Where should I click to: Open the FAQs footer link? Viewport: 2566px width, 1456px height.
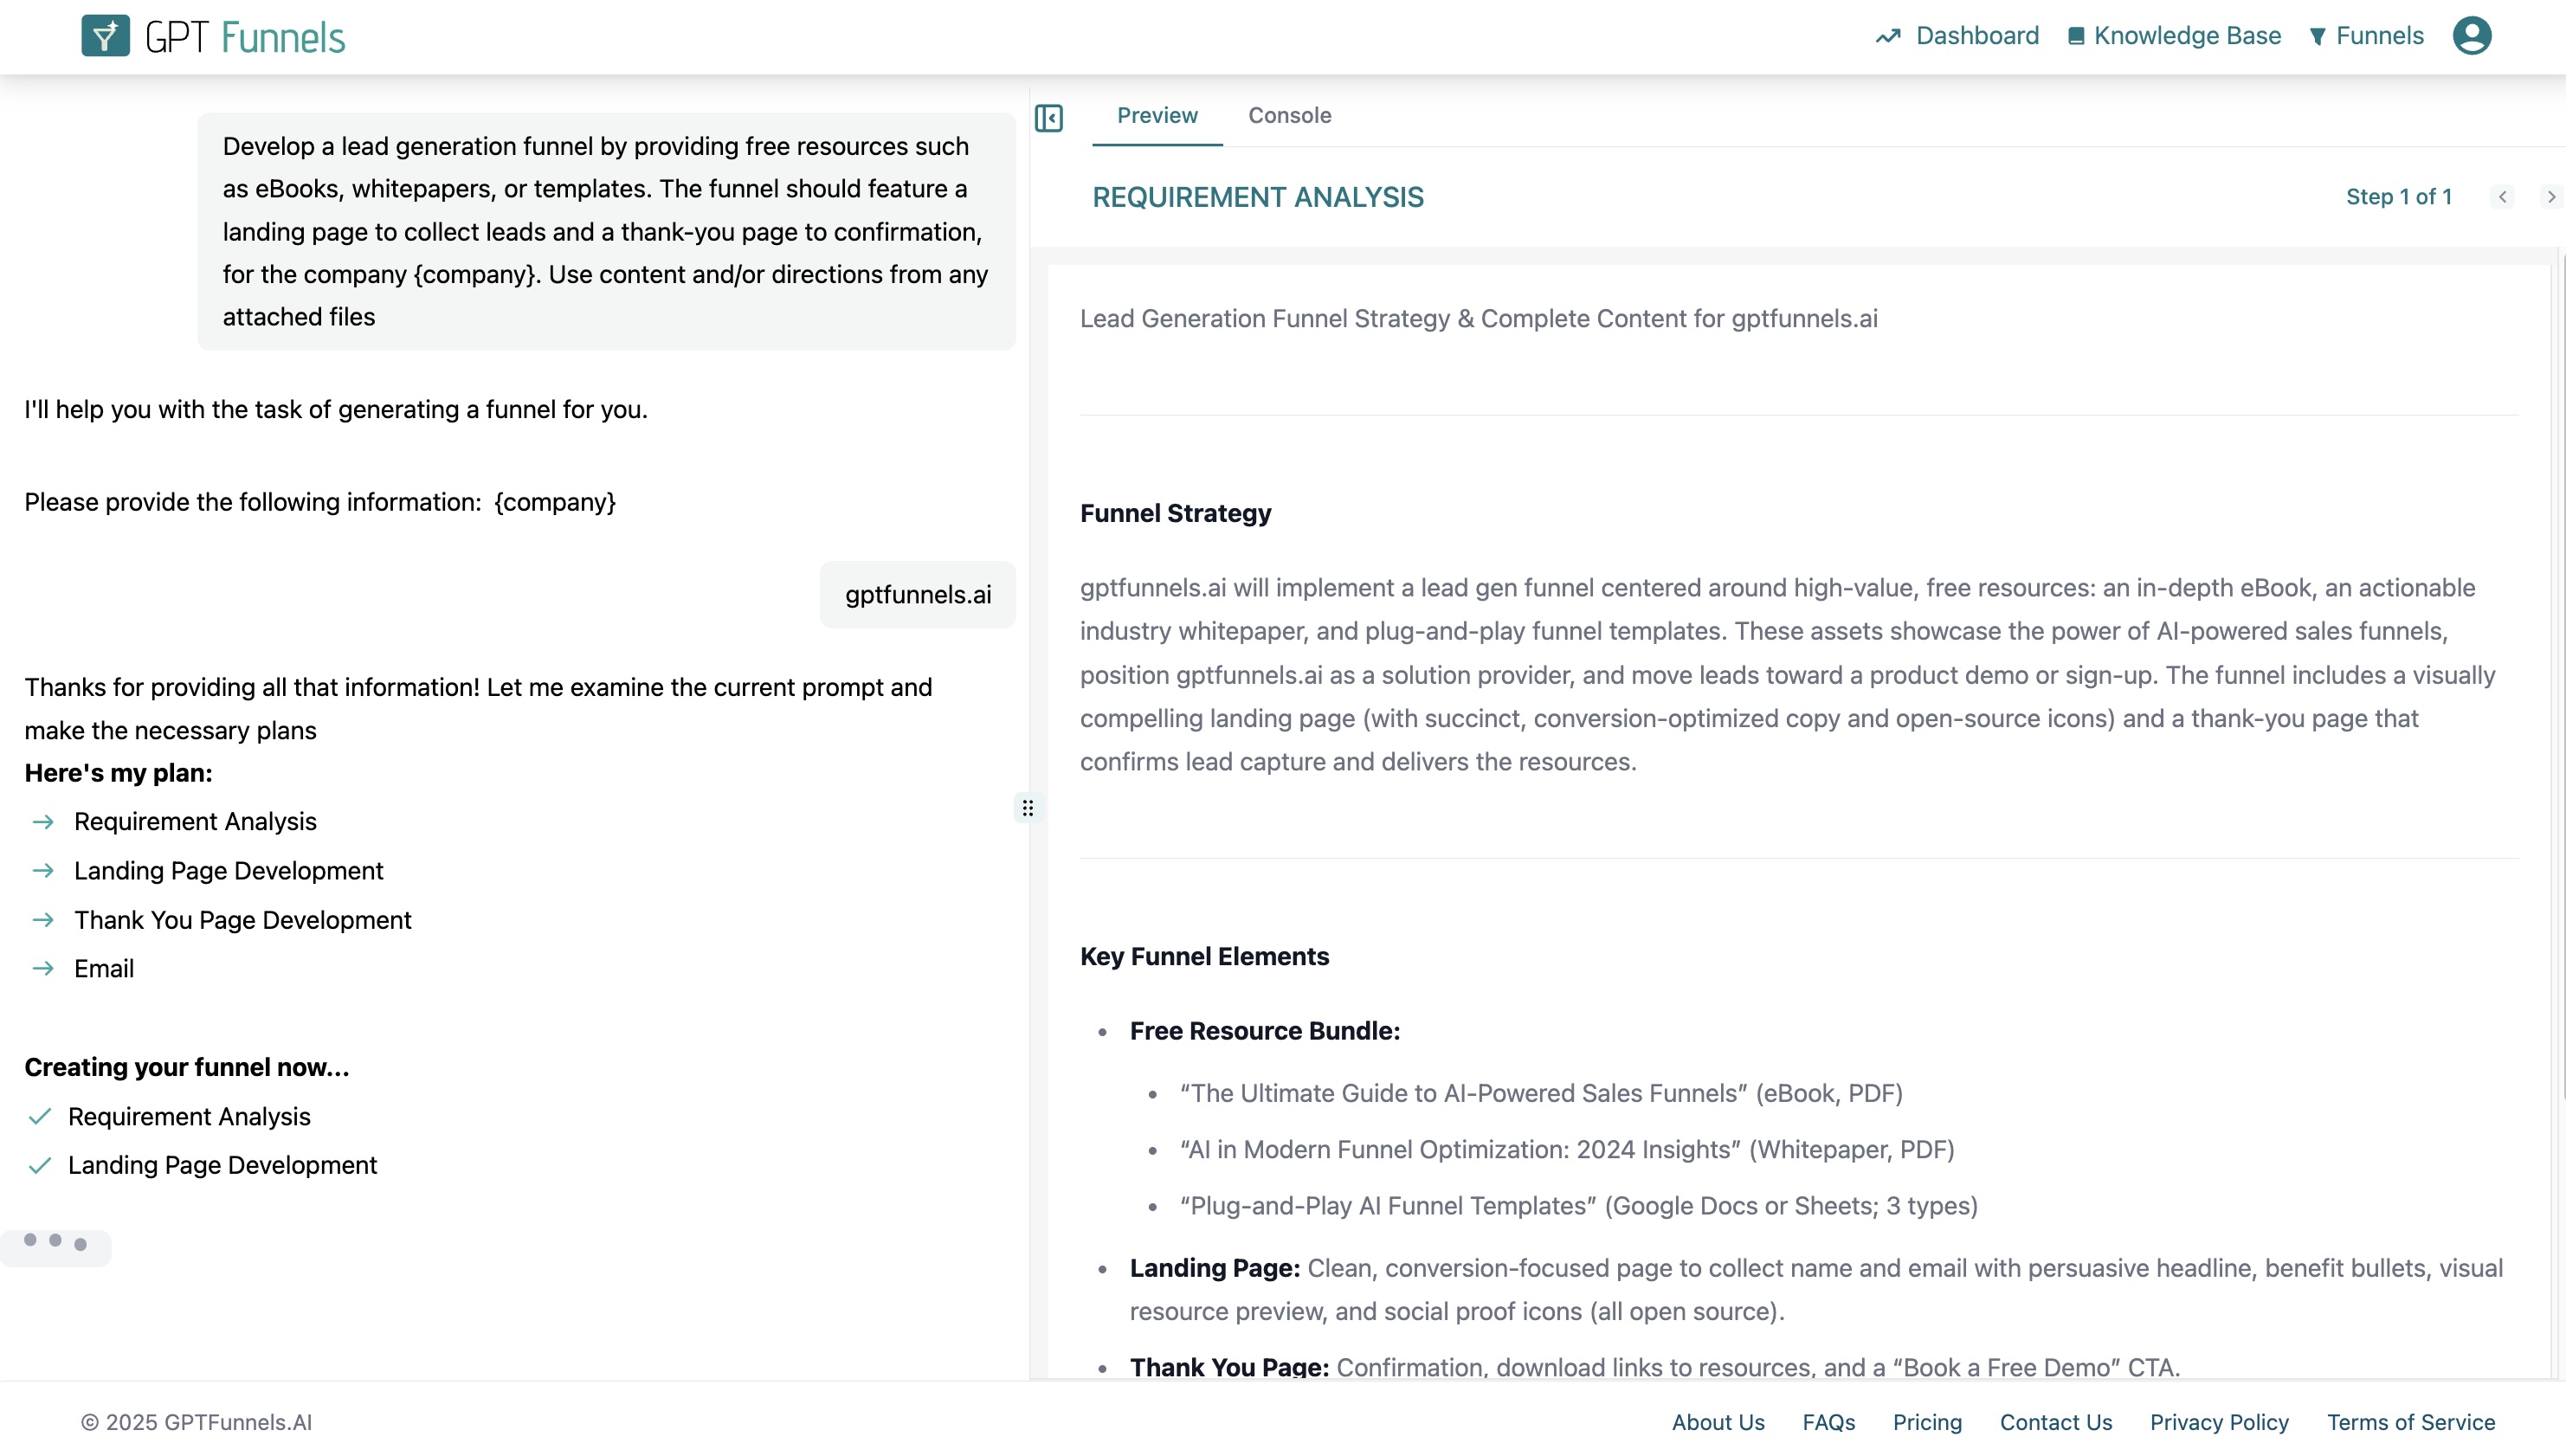click(x=1828, y=1422)
